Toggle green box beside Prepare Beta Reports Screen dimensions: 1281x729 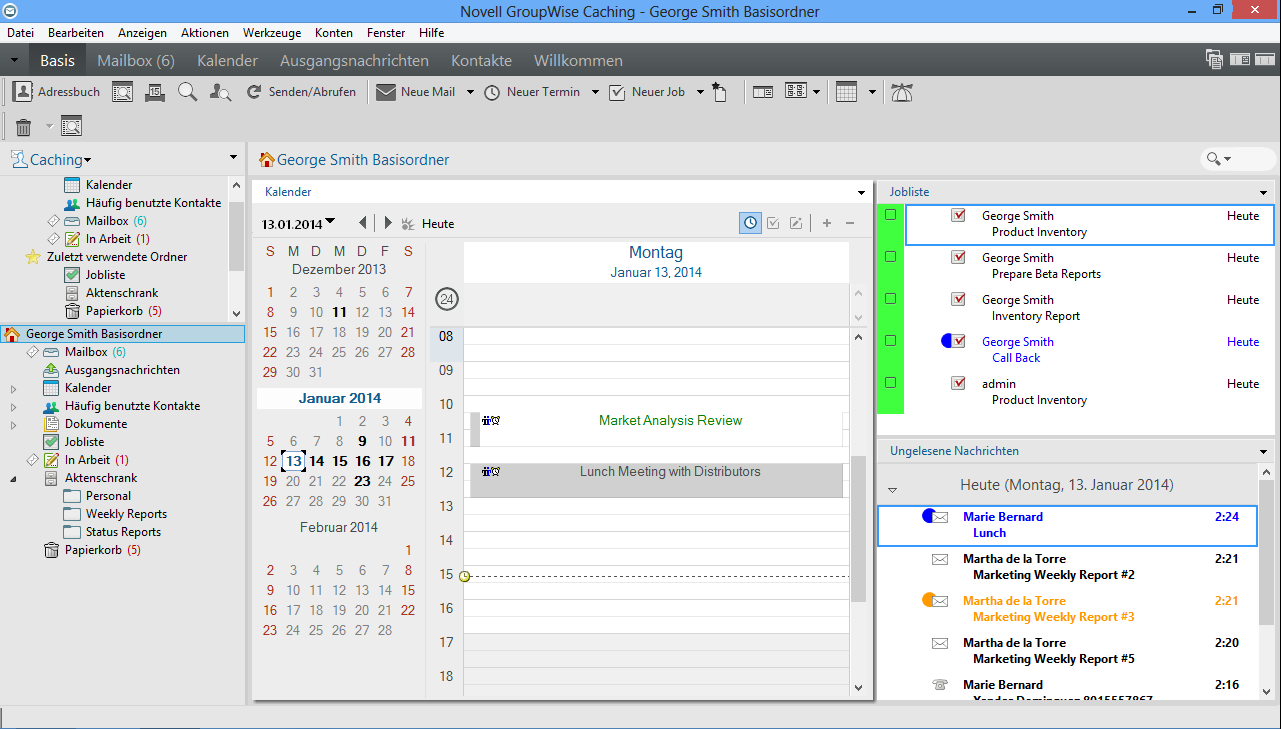point(890,257)
